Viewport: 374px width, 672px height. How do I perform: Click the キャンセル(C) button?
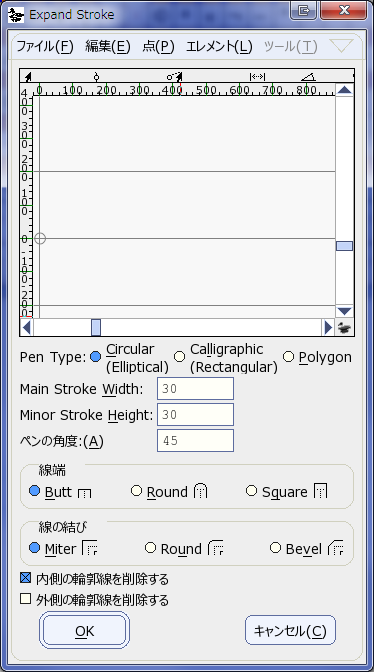(x=290, y=630)
